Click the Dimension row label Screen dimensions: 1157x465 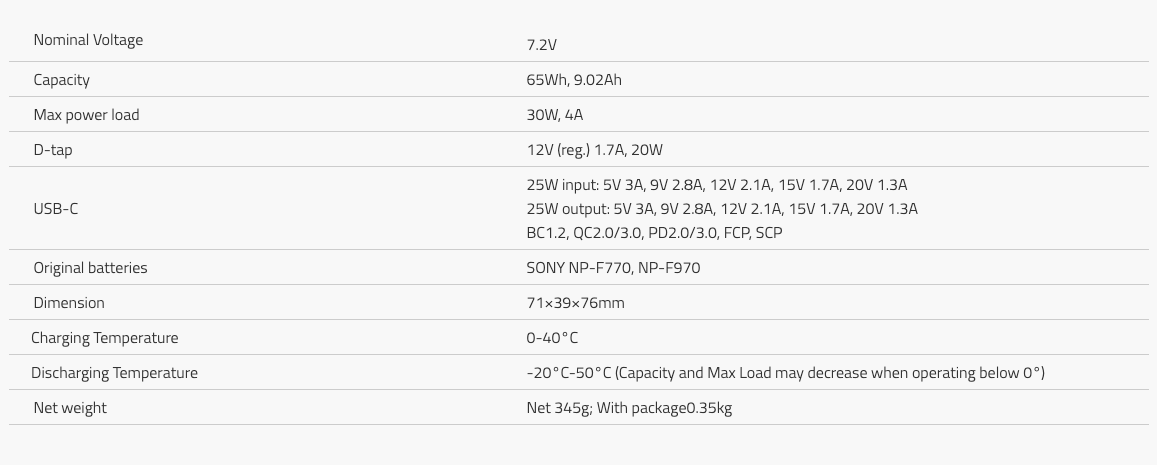click(x=69, y=303)
